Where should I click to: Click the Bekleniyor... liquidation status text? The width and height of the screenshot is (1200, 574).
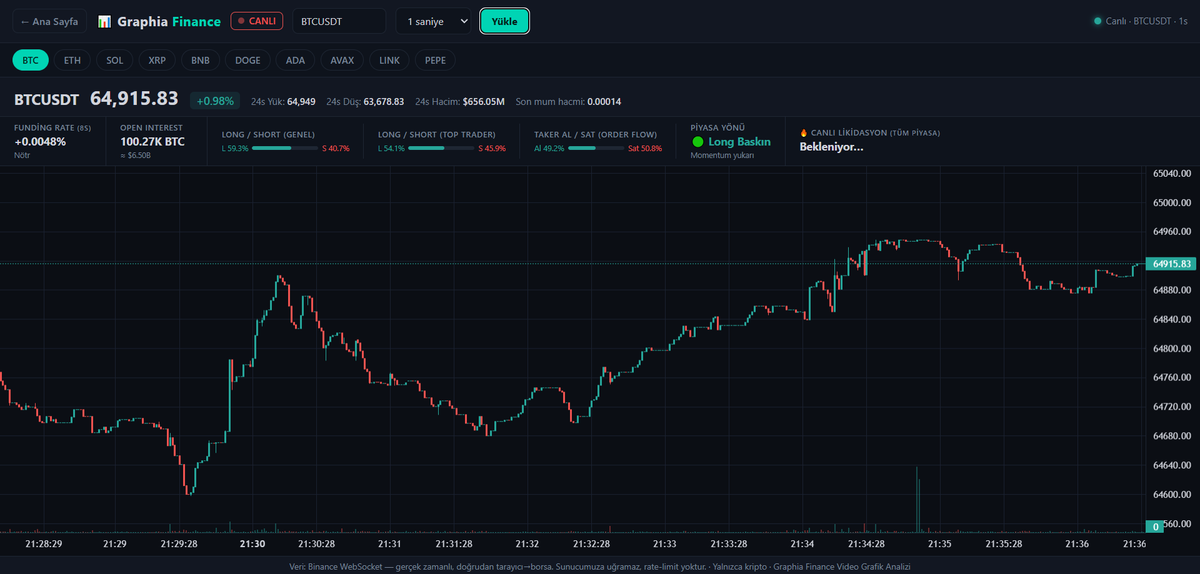[831, 146]
